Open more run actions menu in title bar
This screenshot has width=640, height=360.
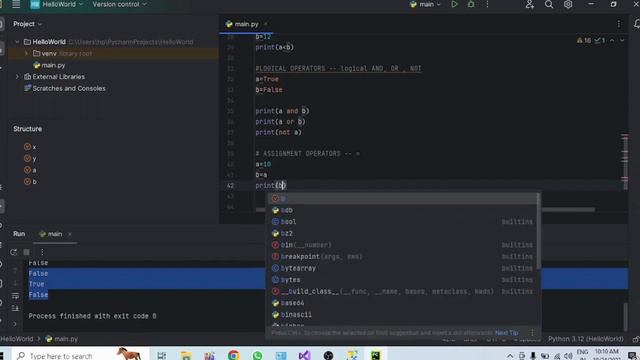point(487,4)
